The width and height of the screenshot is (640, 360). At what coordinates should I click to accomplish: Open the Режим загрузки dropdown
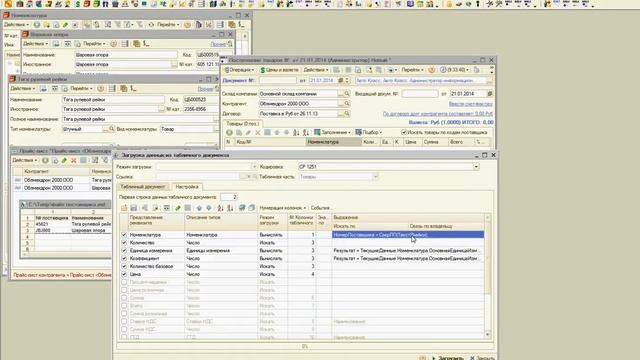click(254, 167)
